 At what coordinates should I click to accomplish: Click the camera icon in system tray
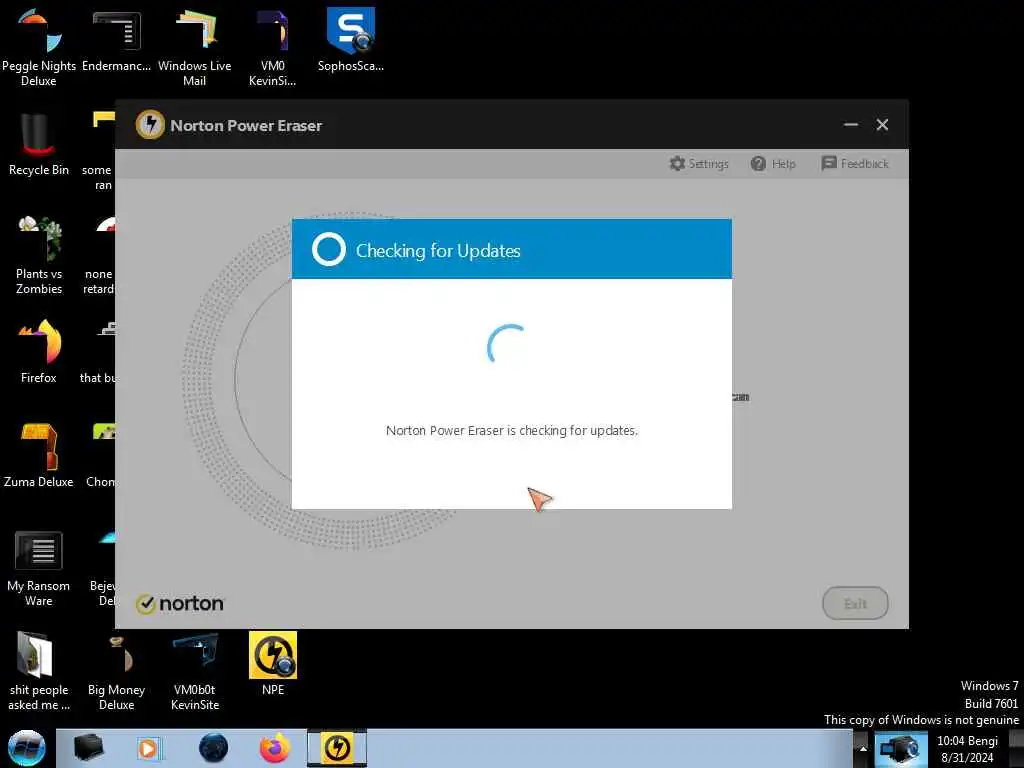(x=901, y=749)
